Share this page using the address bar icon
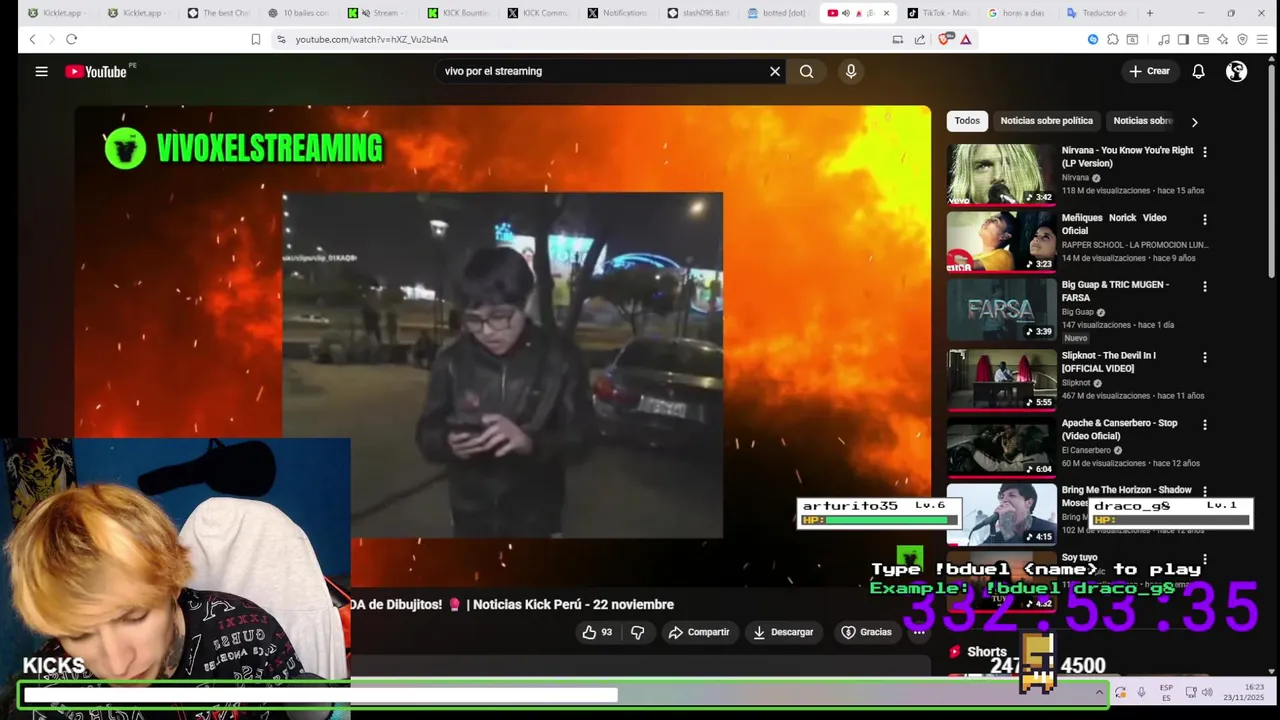 tap(919, 39)
